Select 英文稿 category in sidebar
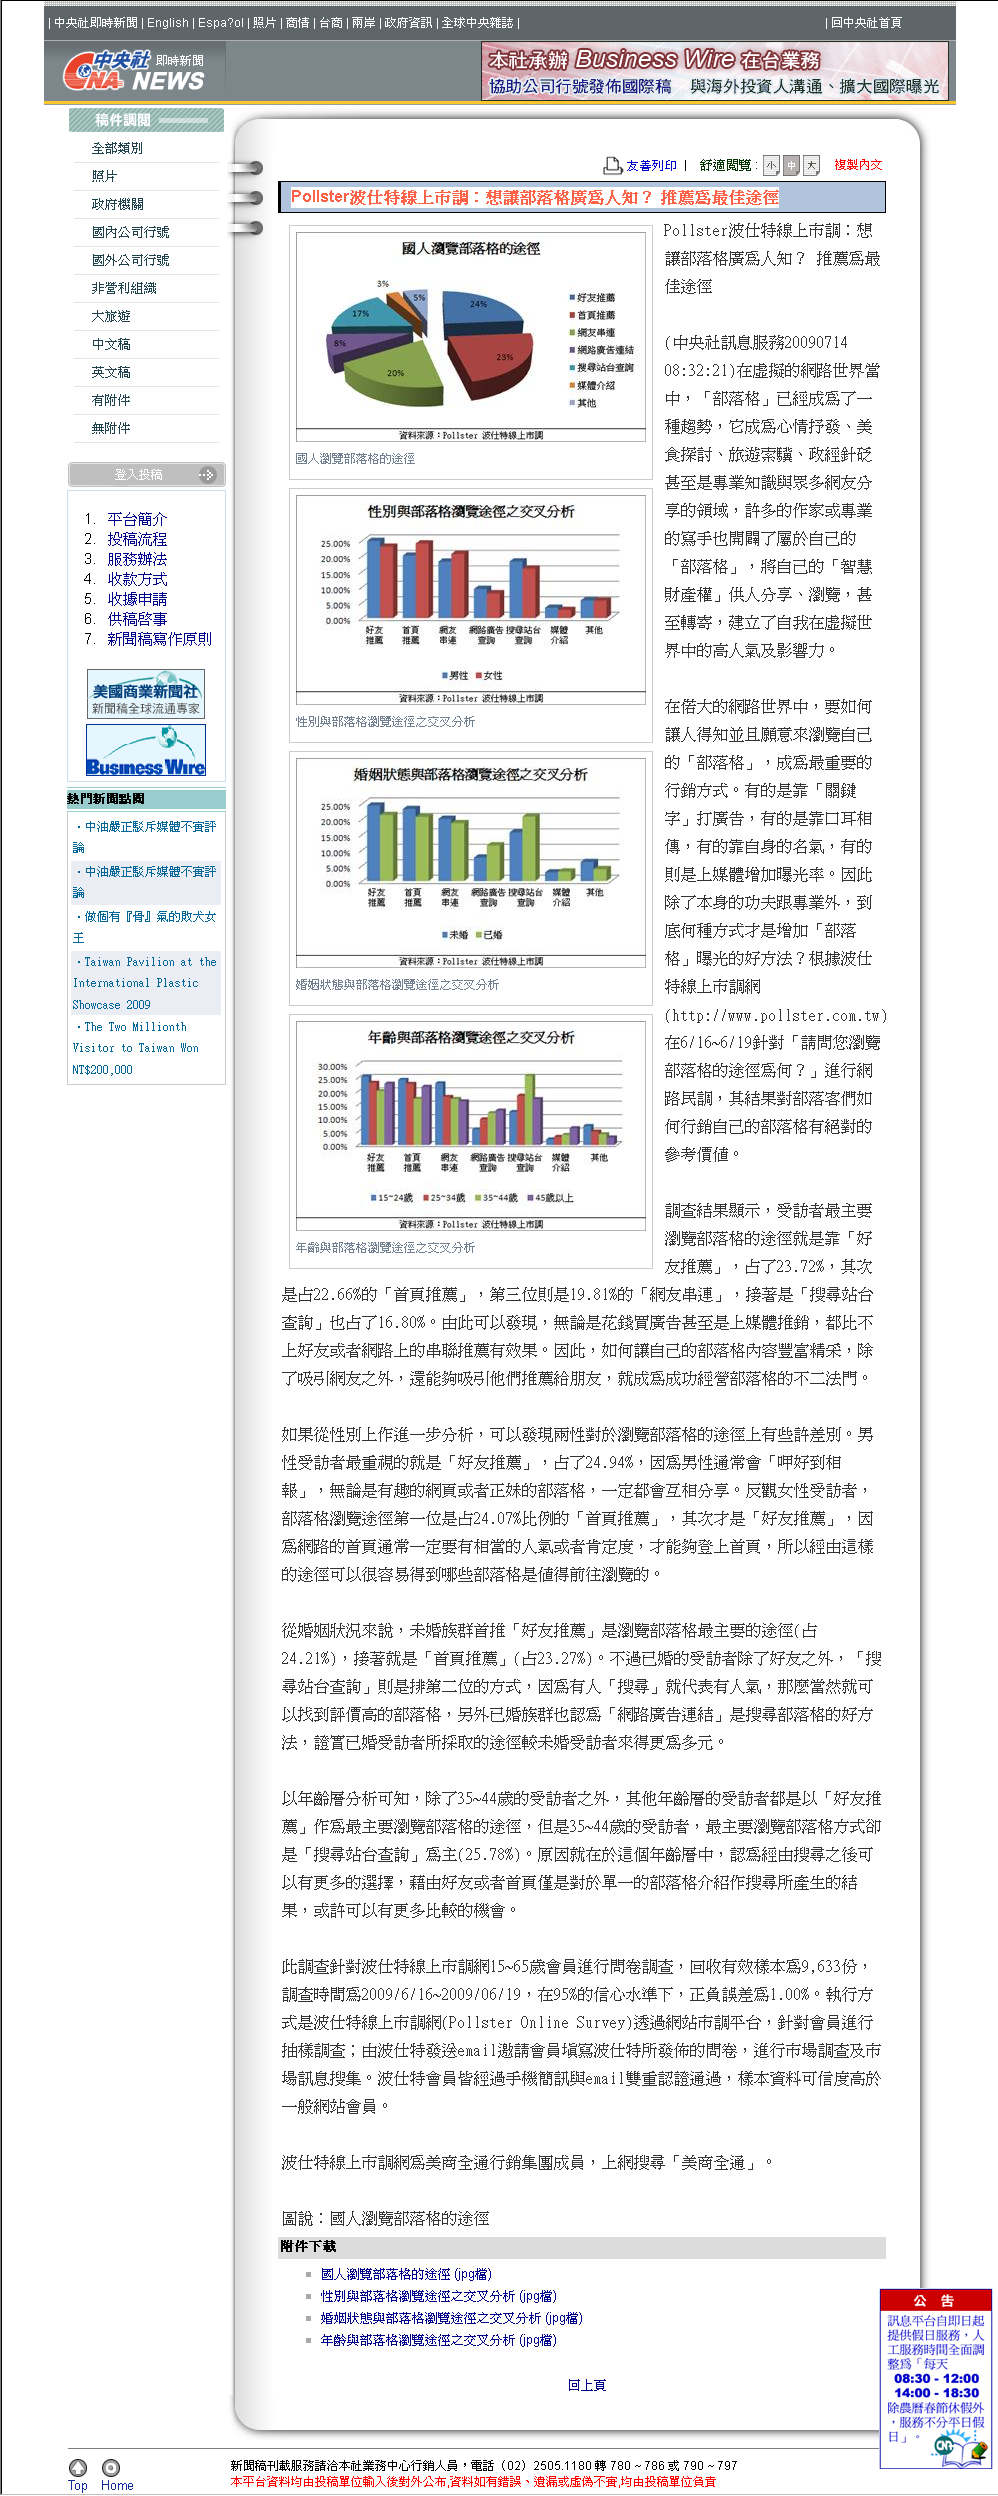 [x=111, y=372]
